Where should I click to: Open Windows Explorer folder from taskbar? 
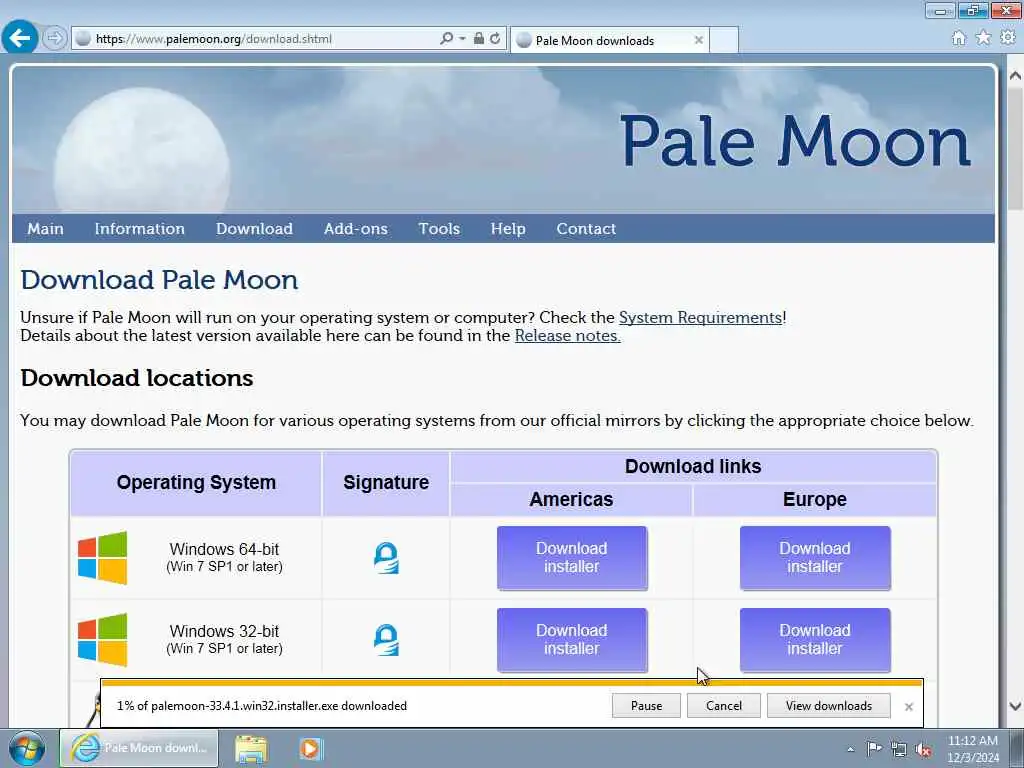pyautogui.click(x=251, y=749)
